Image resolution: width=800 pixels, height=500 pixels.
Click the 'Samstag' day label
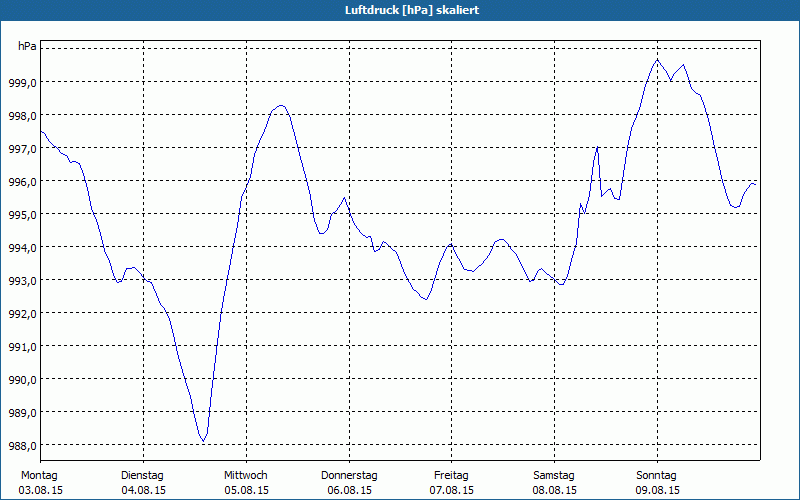click(x=554, y=476)
